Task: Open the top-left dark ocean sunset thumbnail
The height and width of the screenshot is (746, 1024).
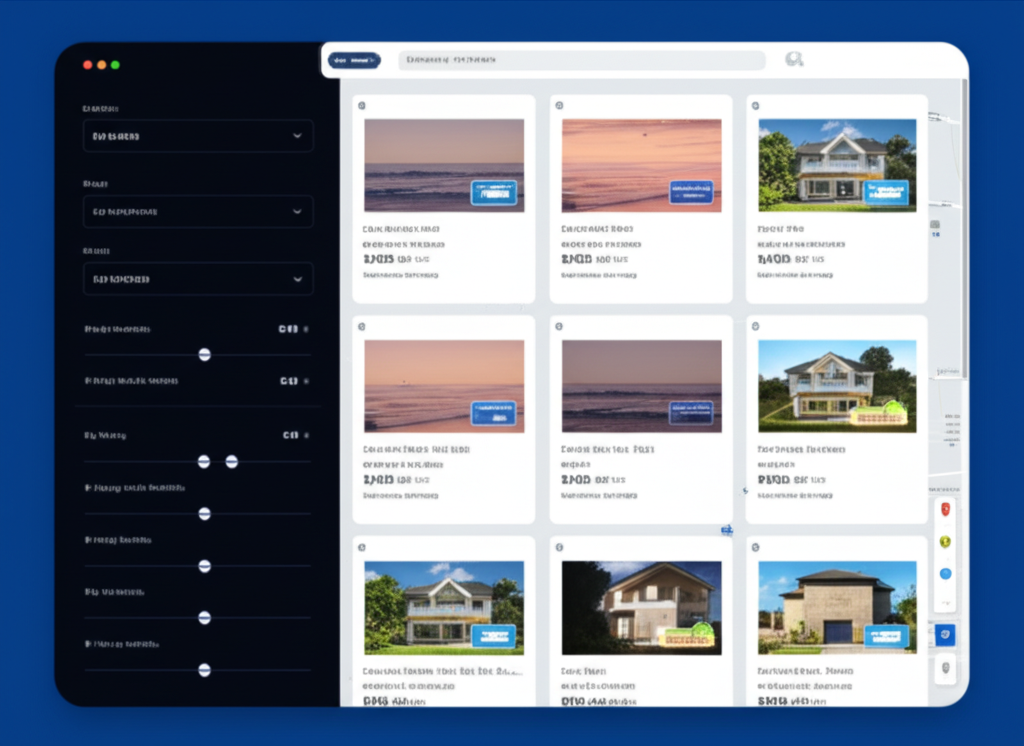Action: pos(444,165)
